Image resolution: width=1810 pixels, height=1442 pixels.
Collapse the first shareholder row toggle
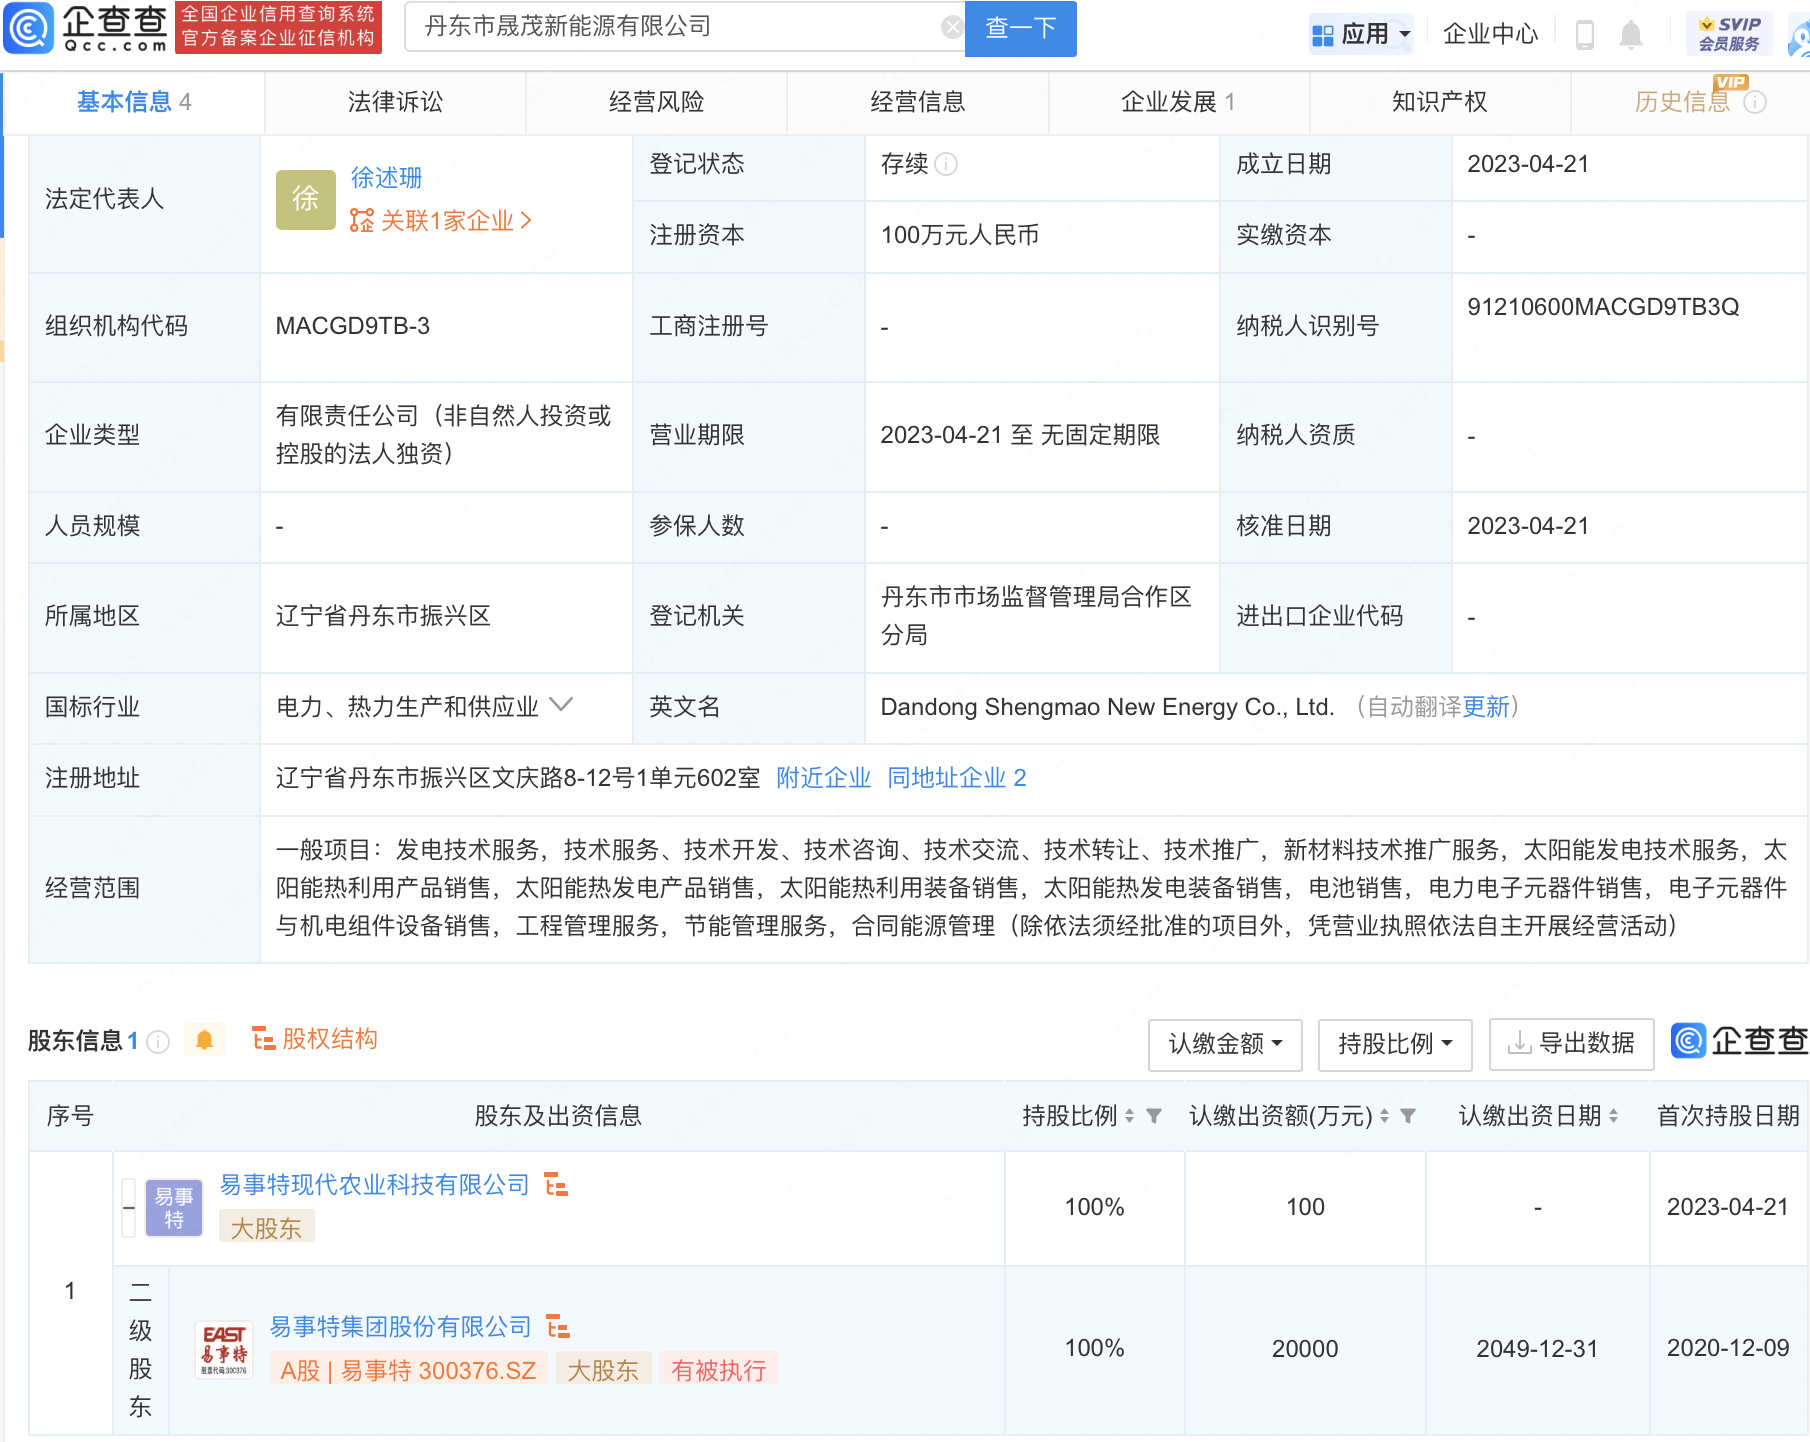[128, 1208]
